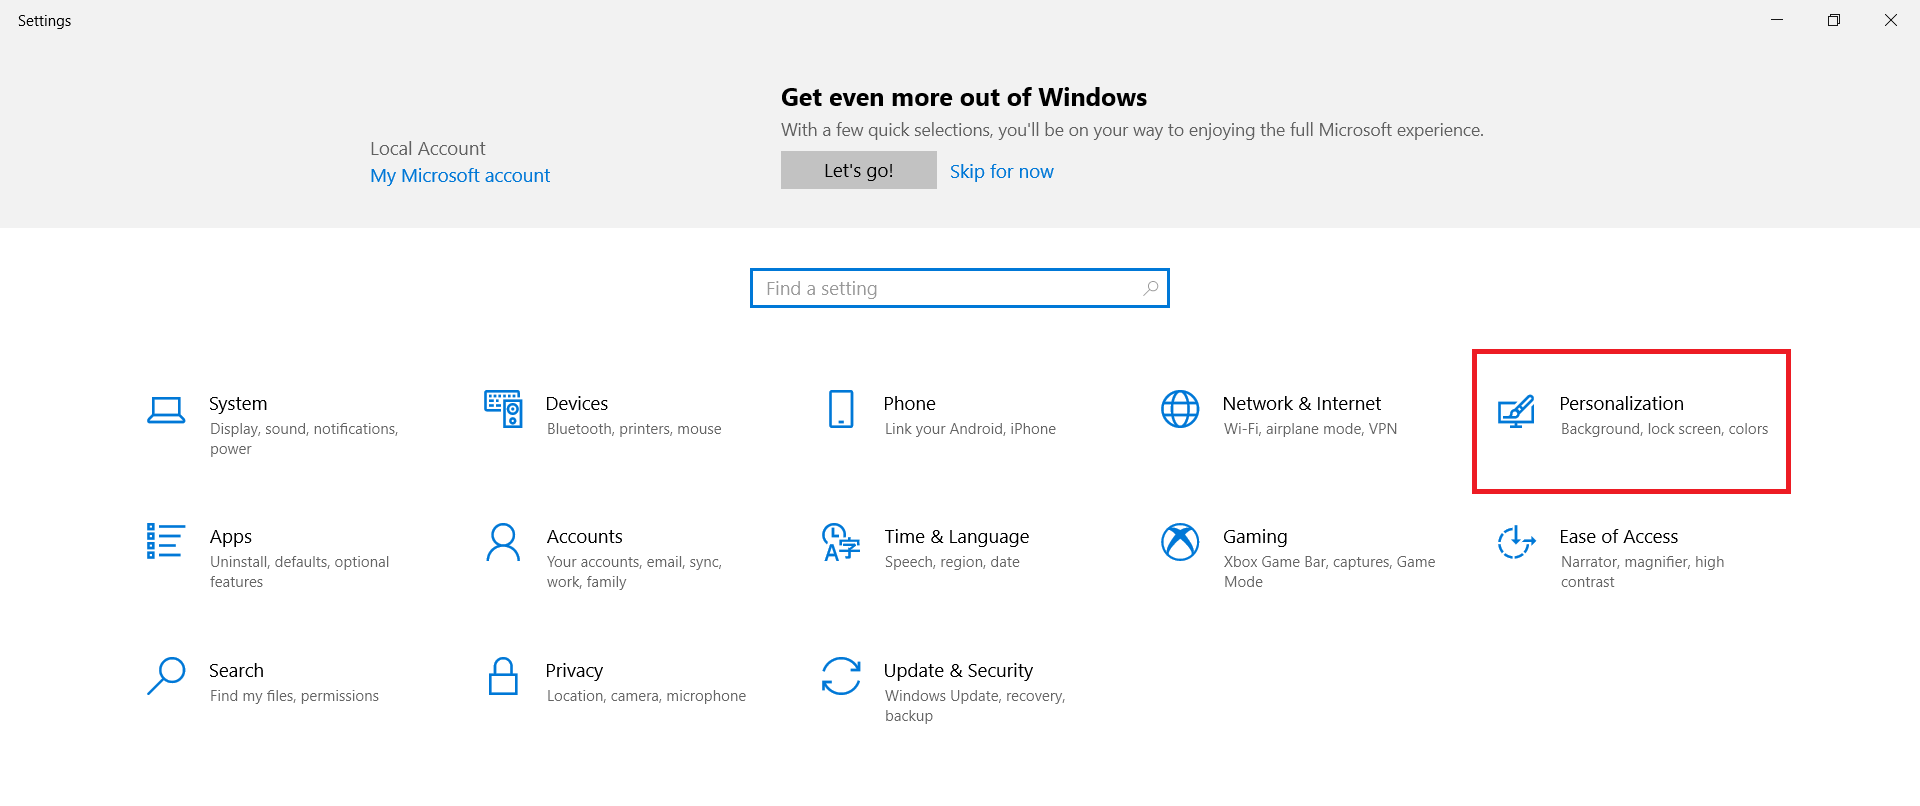The height and width of the screenshot is (806, 1920).
Task: Open the Update & Security category title
Action: (x=958, y=671)
